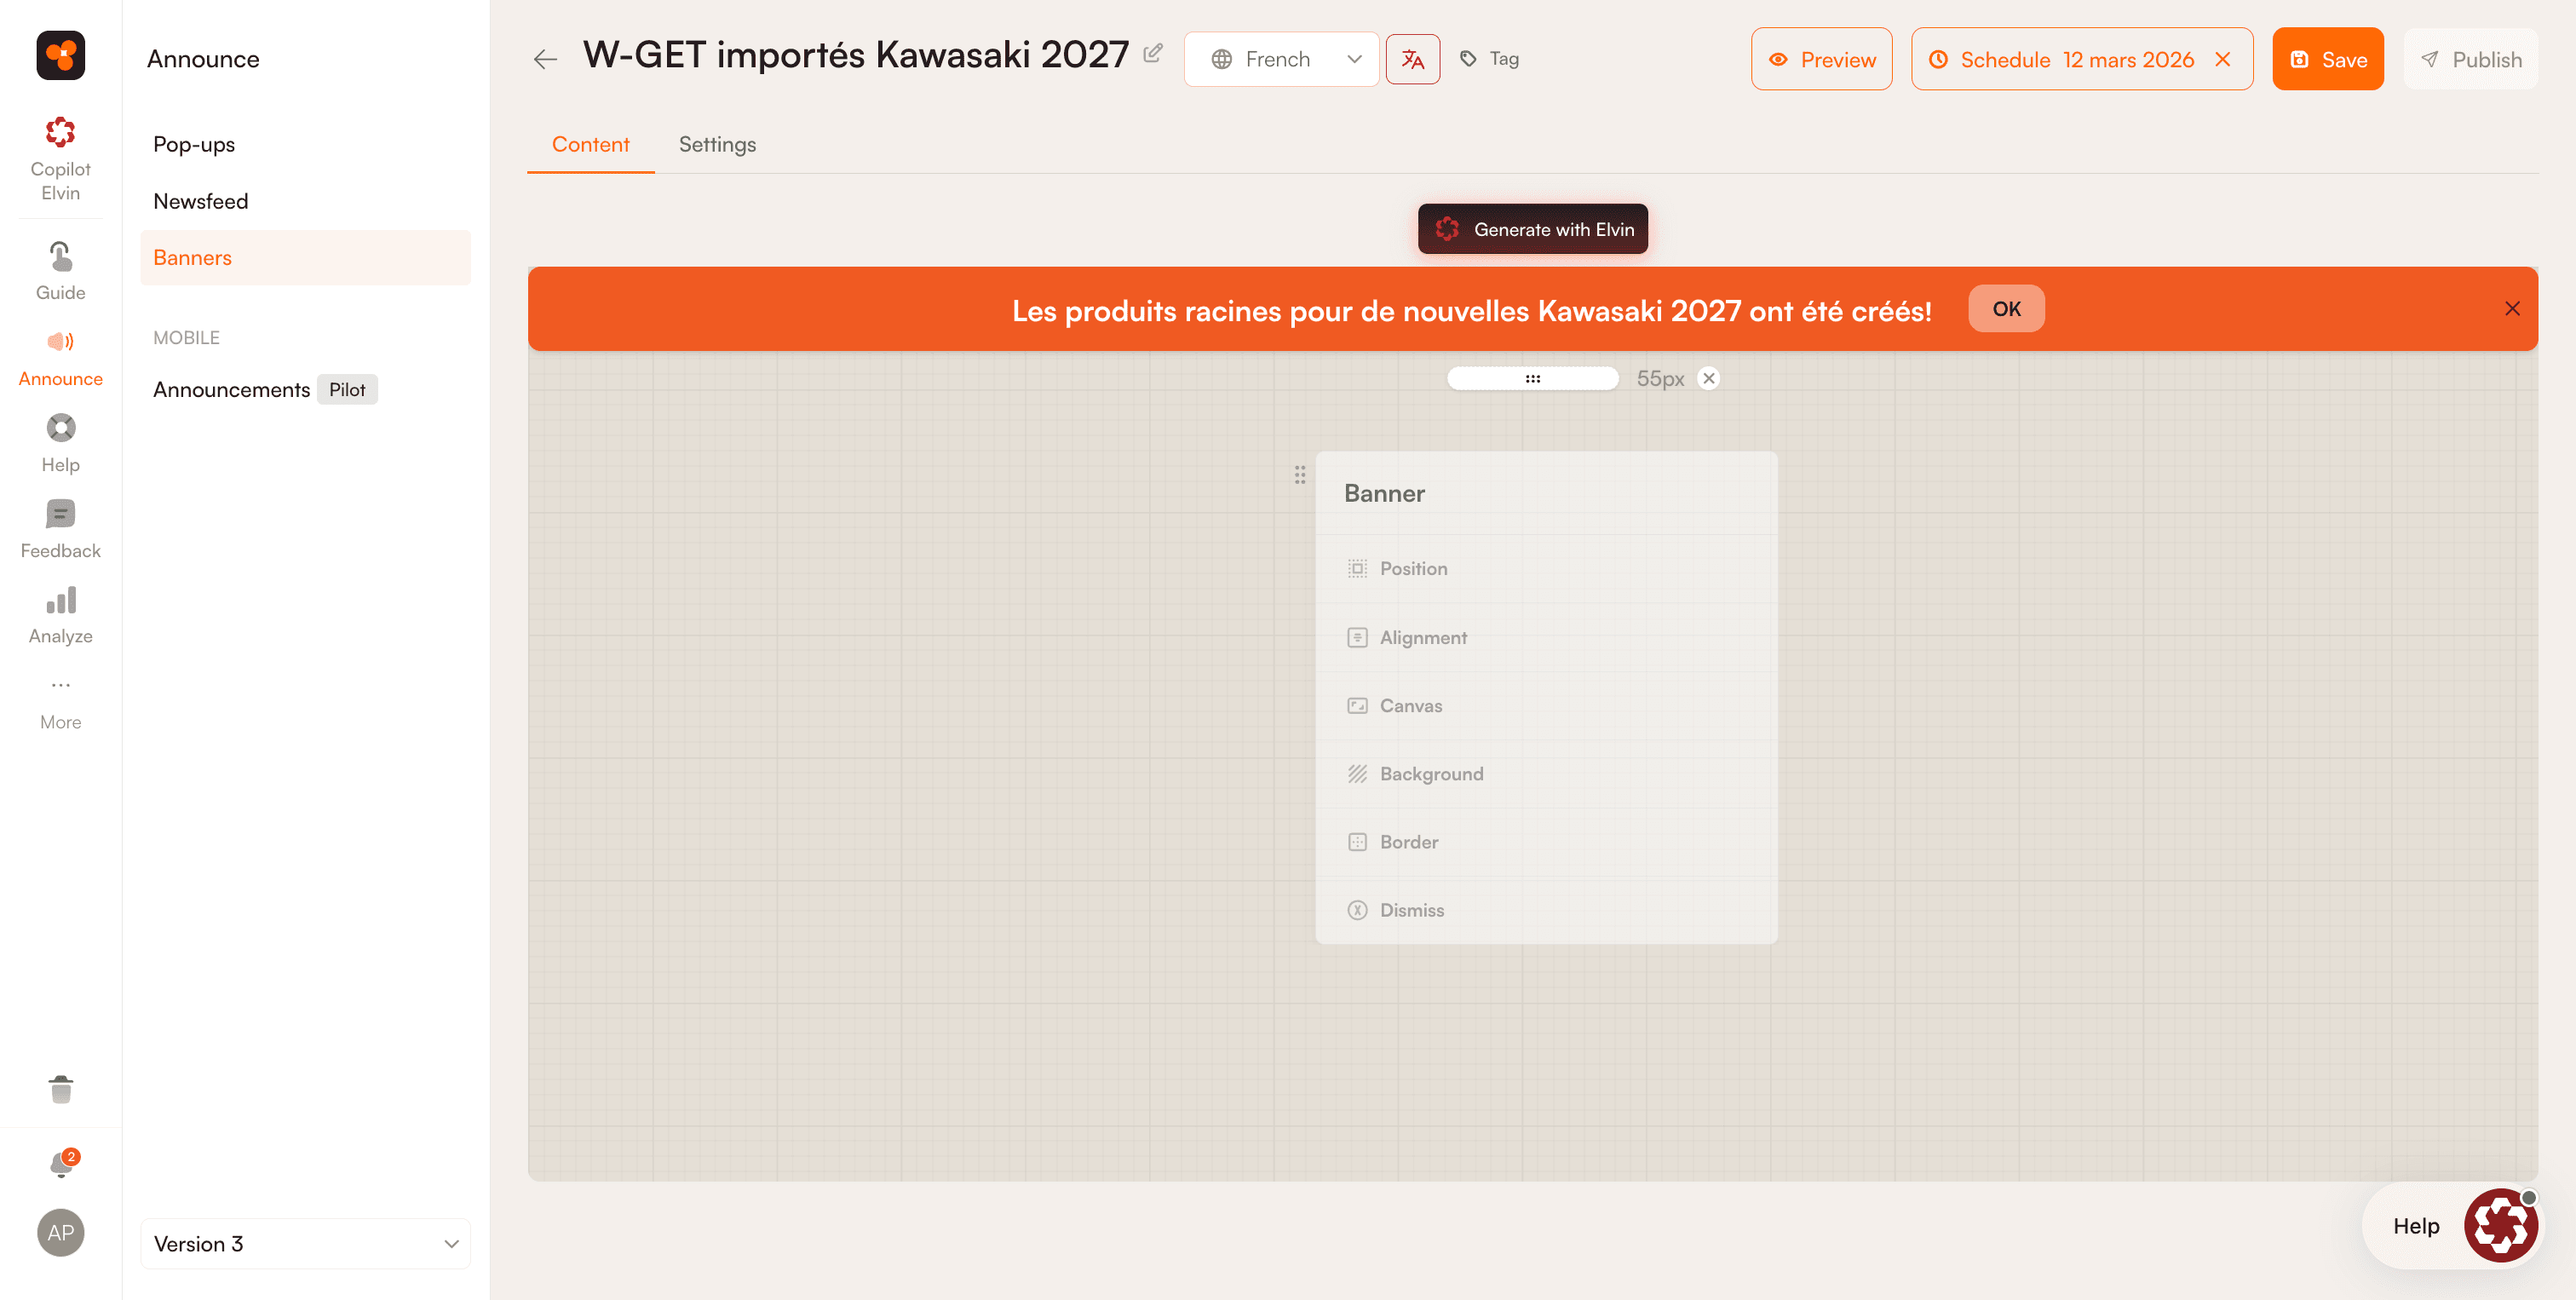
Task: Go back using the arrow
Action: [545, 60]
